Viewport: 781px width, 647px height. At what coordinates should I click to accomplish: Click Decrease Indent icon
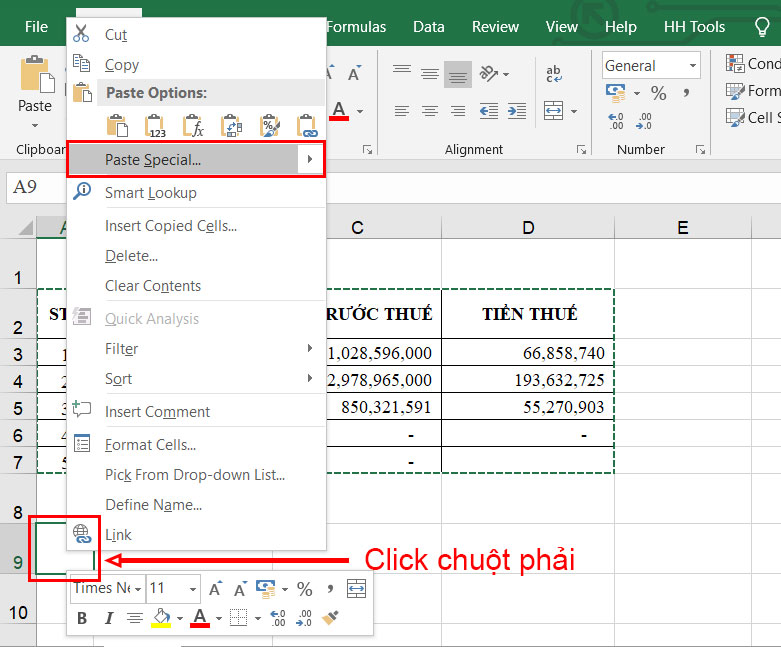[x=489, y=111]
